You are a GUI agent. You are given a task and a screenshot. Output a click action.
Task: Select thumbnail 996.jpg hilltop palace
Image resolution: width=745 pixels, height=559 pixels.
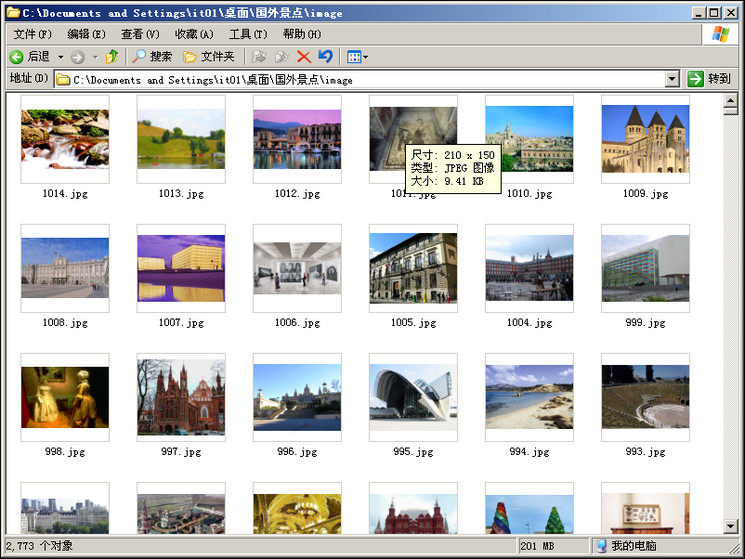[297, 397]
